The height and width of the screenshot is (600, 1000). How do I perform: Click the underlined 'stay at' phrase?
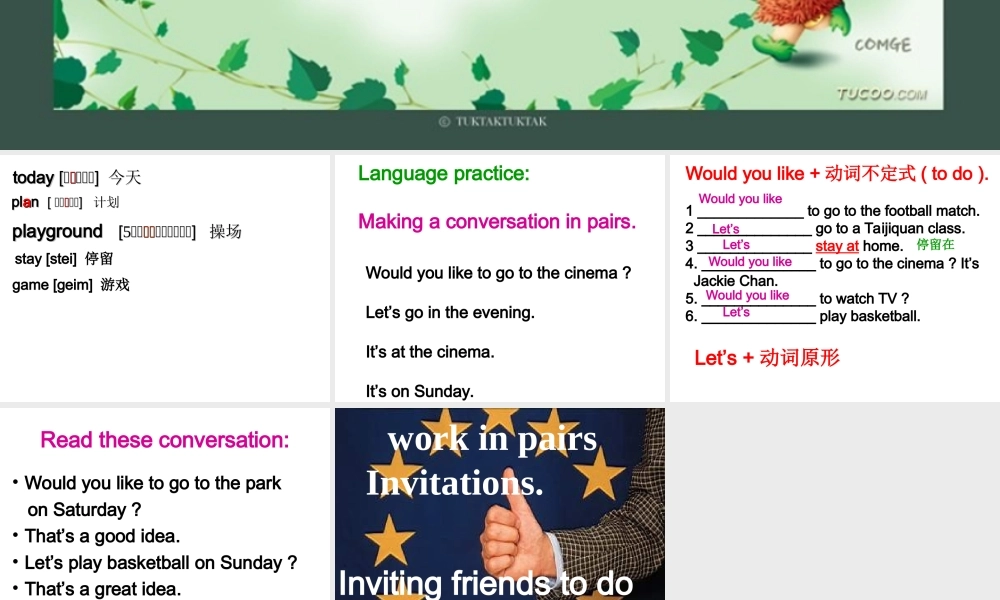pos(837,246)
